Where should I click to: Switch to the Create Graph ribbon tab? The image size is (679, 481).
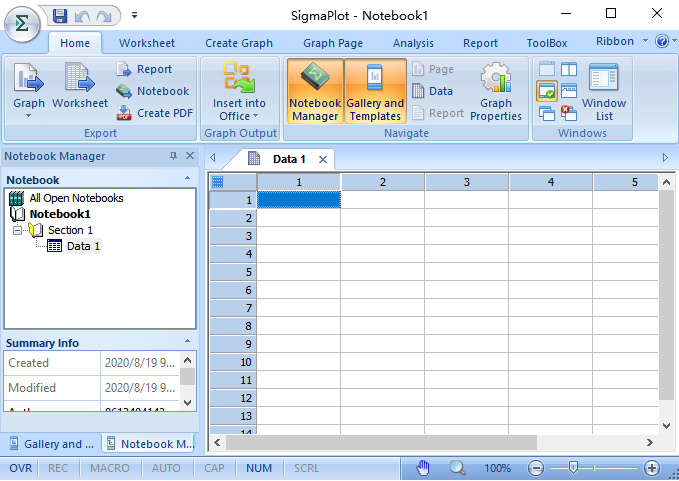coord(238,43)
